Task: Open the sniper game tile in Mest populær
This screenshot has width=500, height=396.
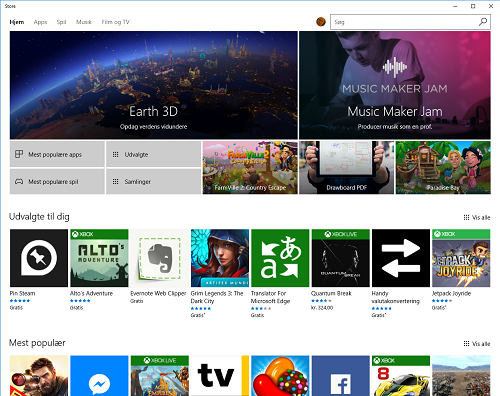Action: coord(39,376)
